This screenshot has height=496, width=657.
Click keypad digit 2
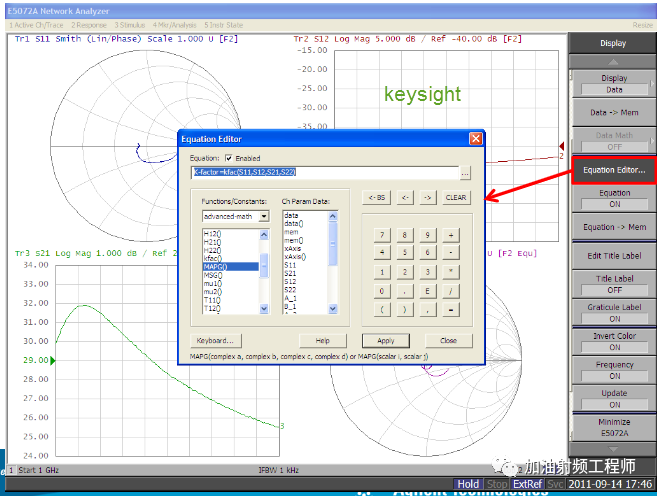(404, 272)
